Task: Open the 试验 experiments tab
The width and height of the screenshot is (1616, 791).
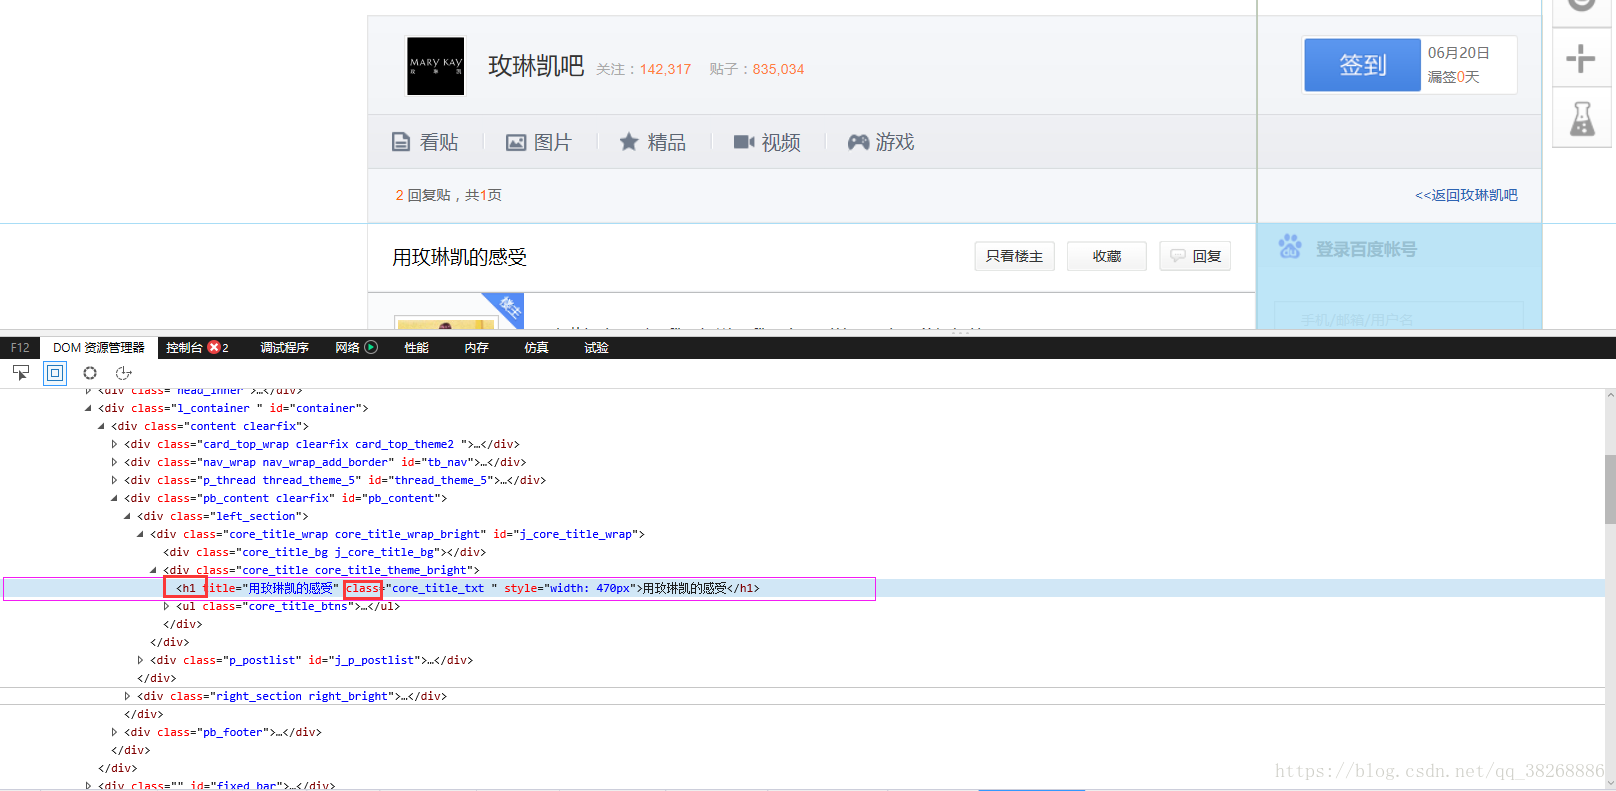Action: click(x=597, y=348)
